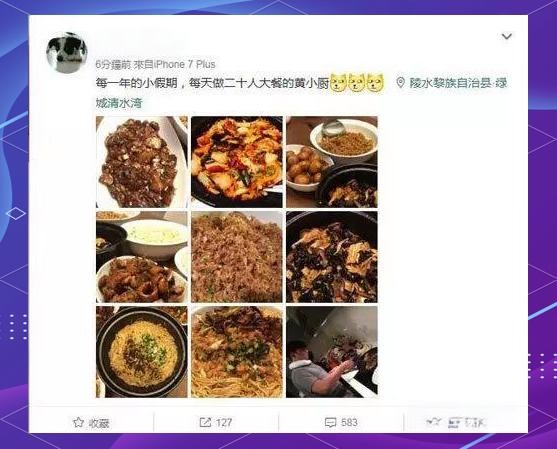The height and width of the screenshot is (449, 557).
Task: View the man cooking at wok photo
Action: point(332,352)
